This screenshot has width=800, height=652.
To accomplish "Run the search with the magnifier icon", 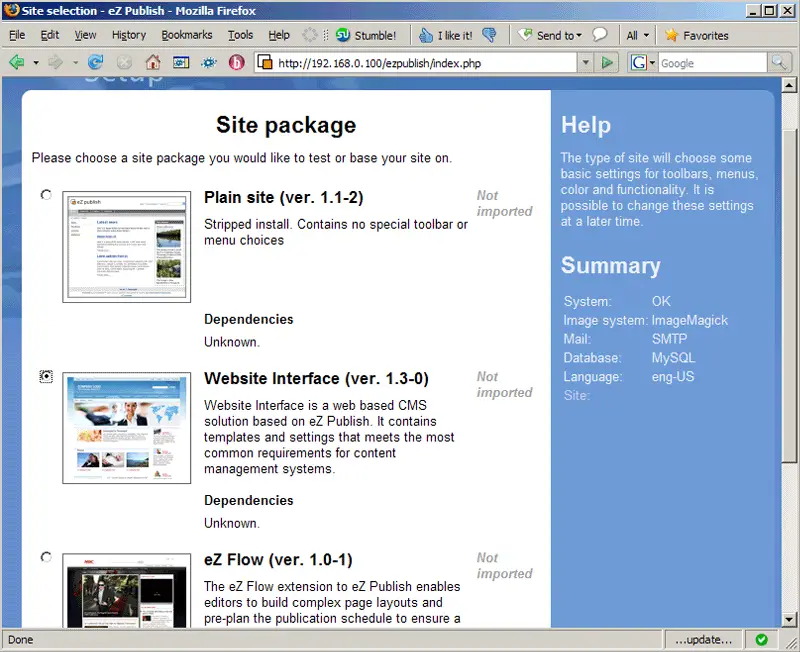I will tap(779, 63).
